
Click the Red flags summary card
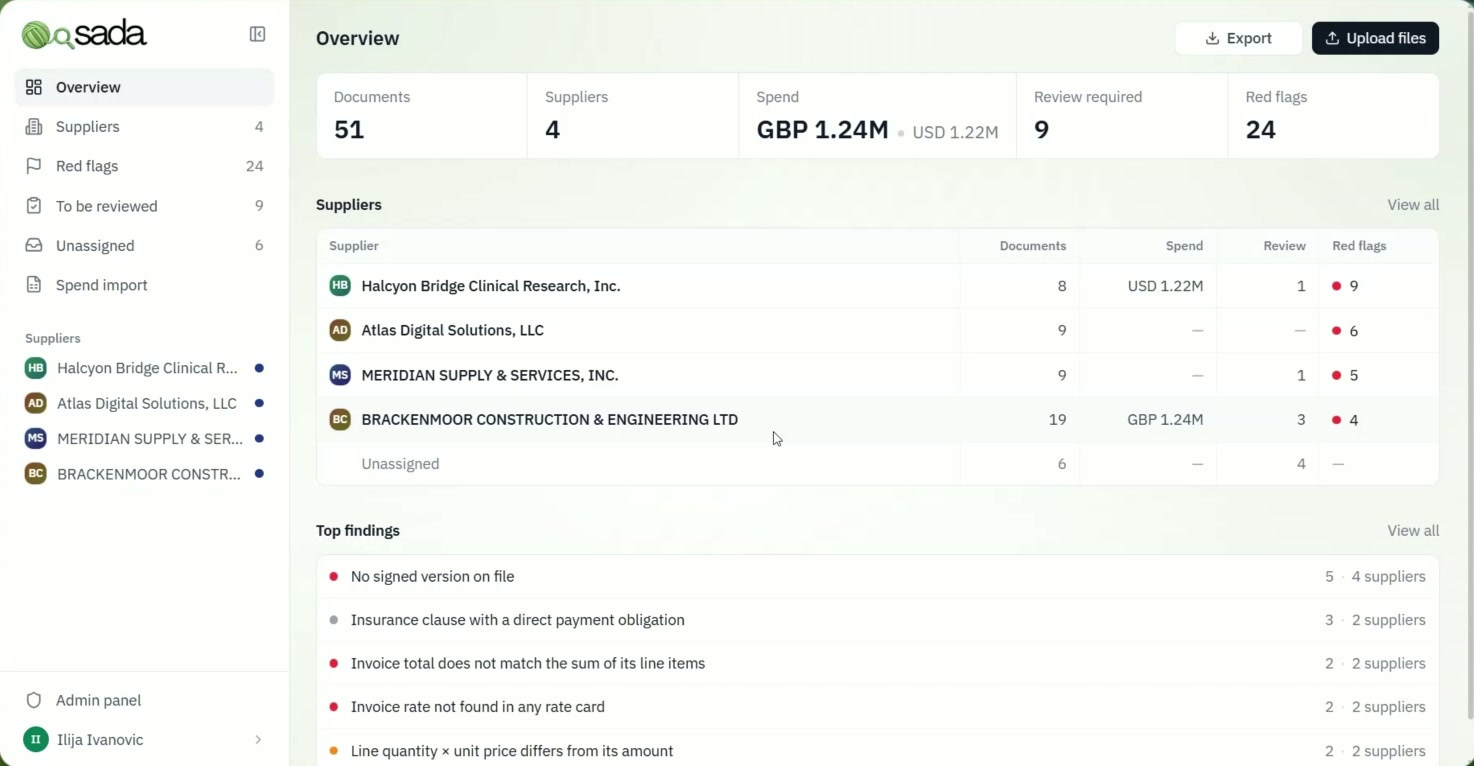point(1333,115)
